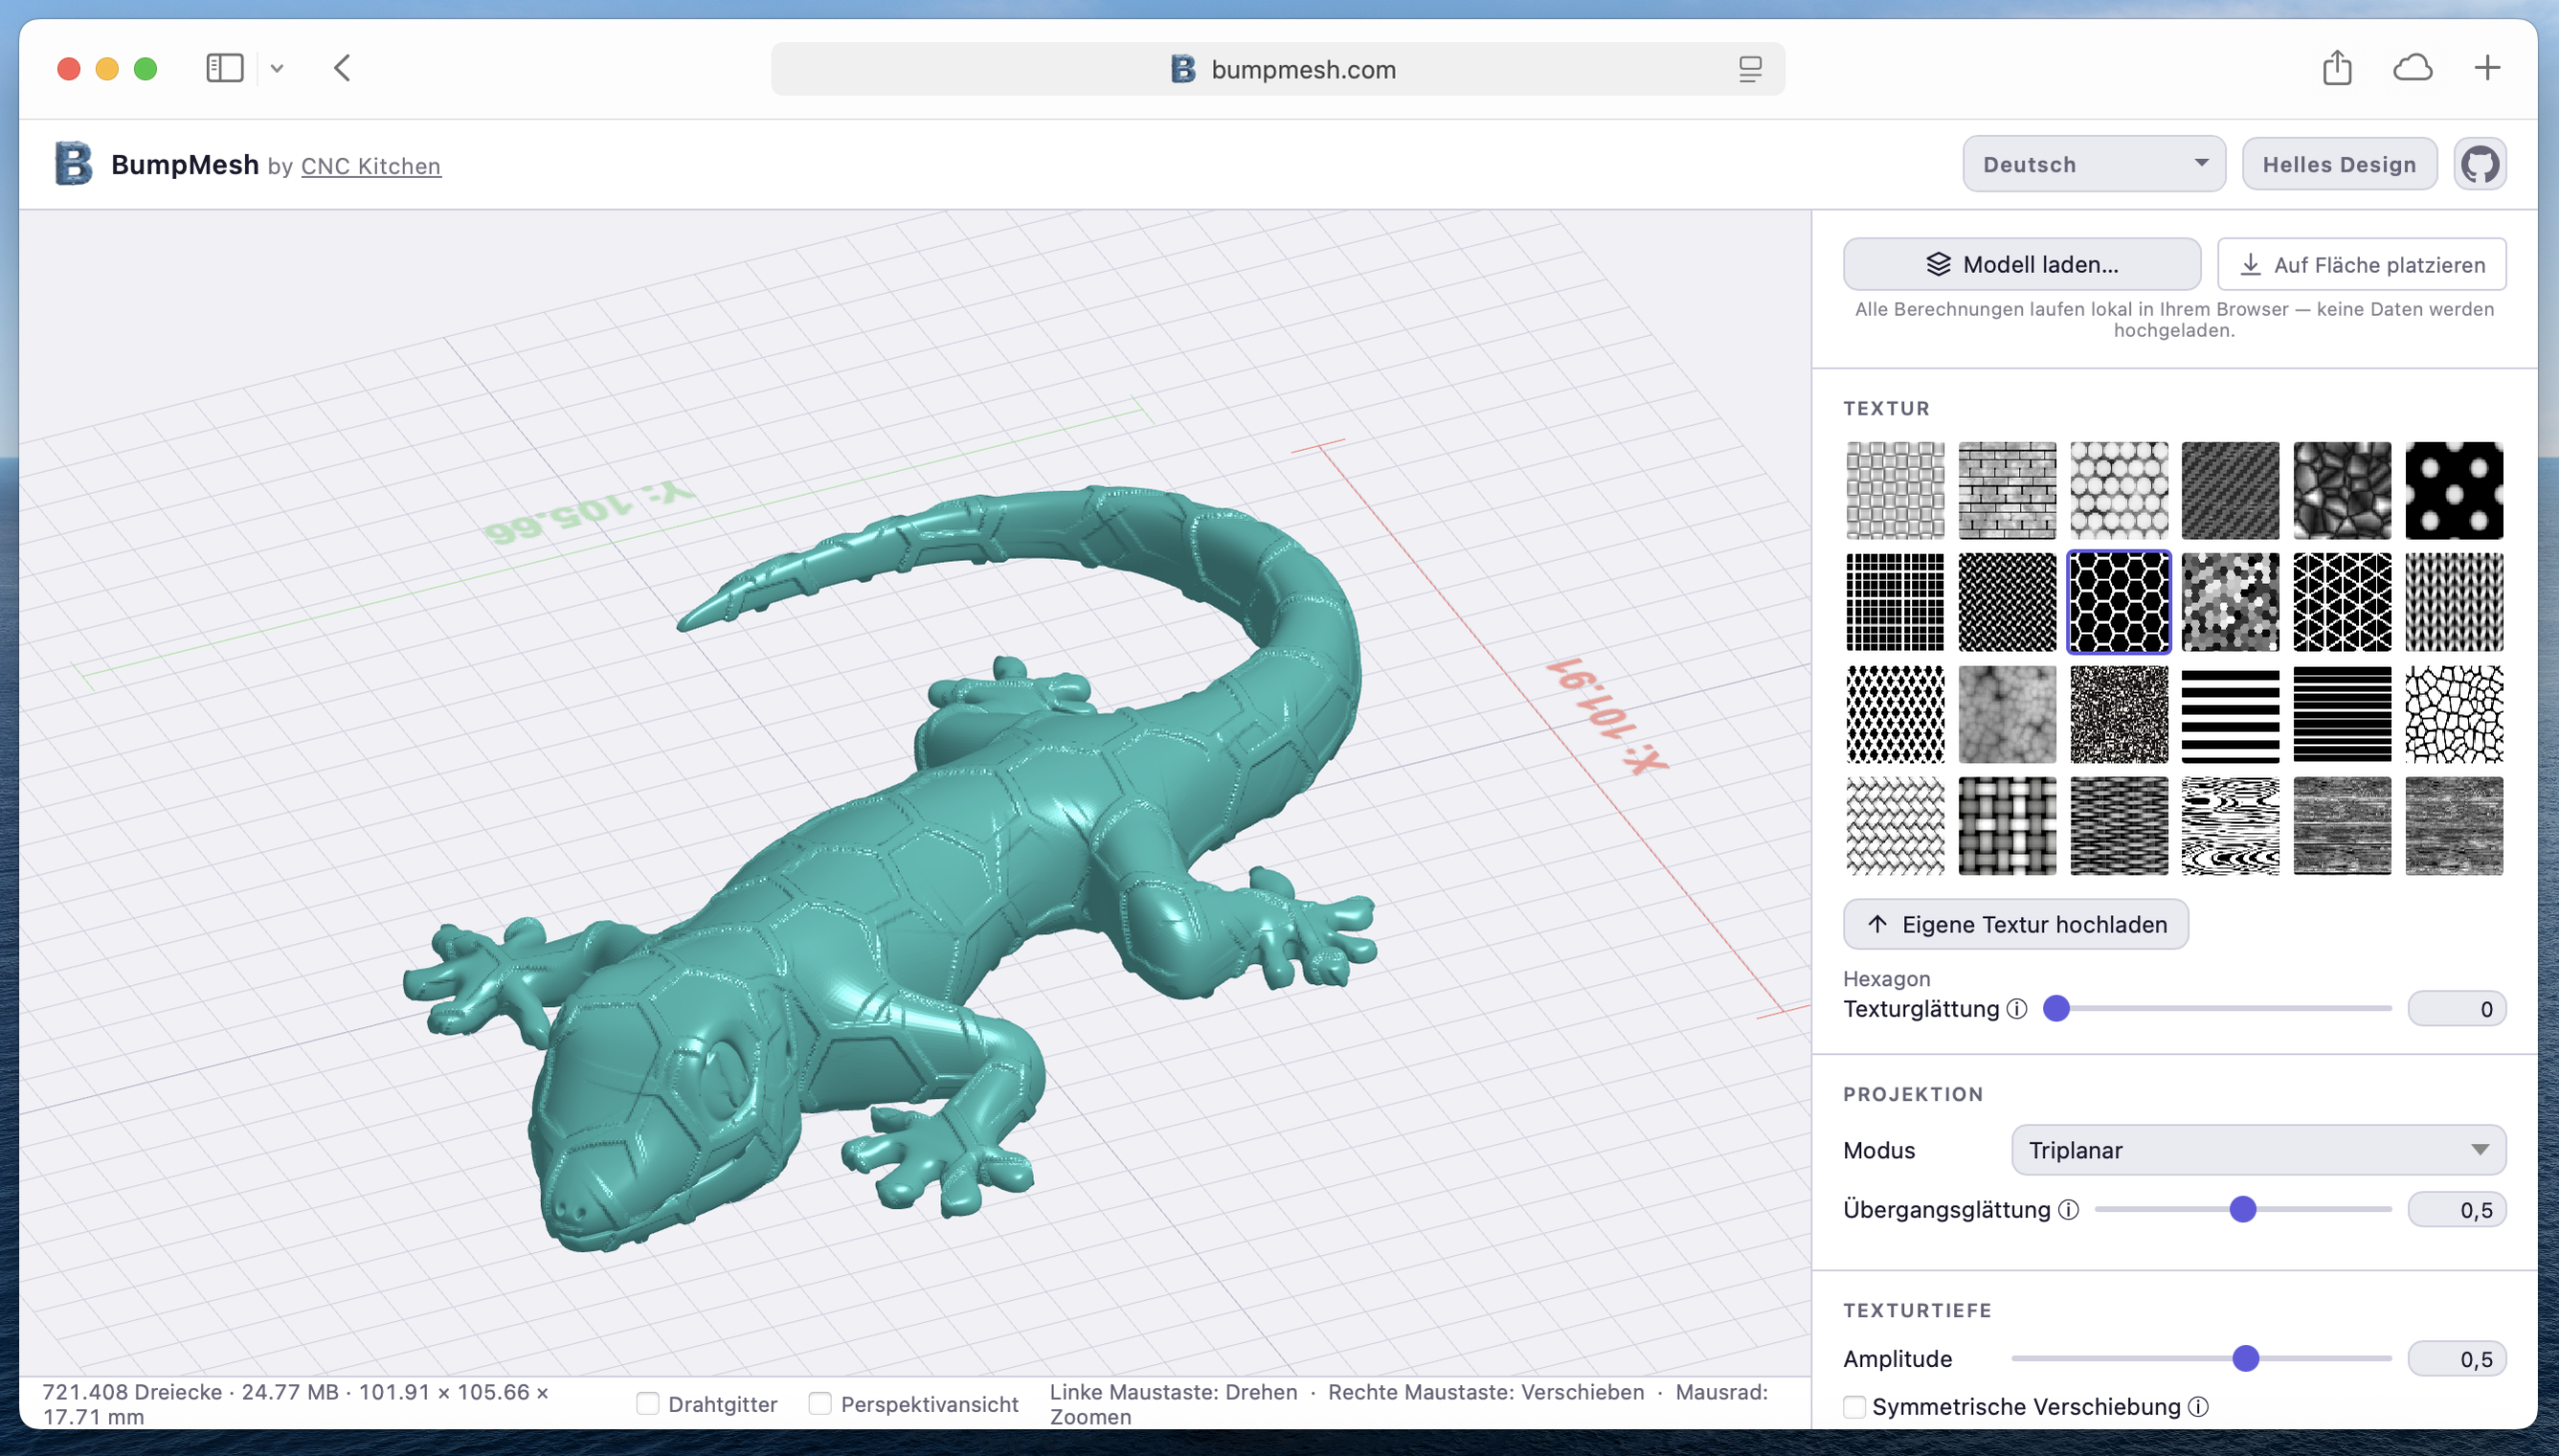Open the GitHub repository icon
Viewport: 2559px width, 1456px height.
(2479, 164)
